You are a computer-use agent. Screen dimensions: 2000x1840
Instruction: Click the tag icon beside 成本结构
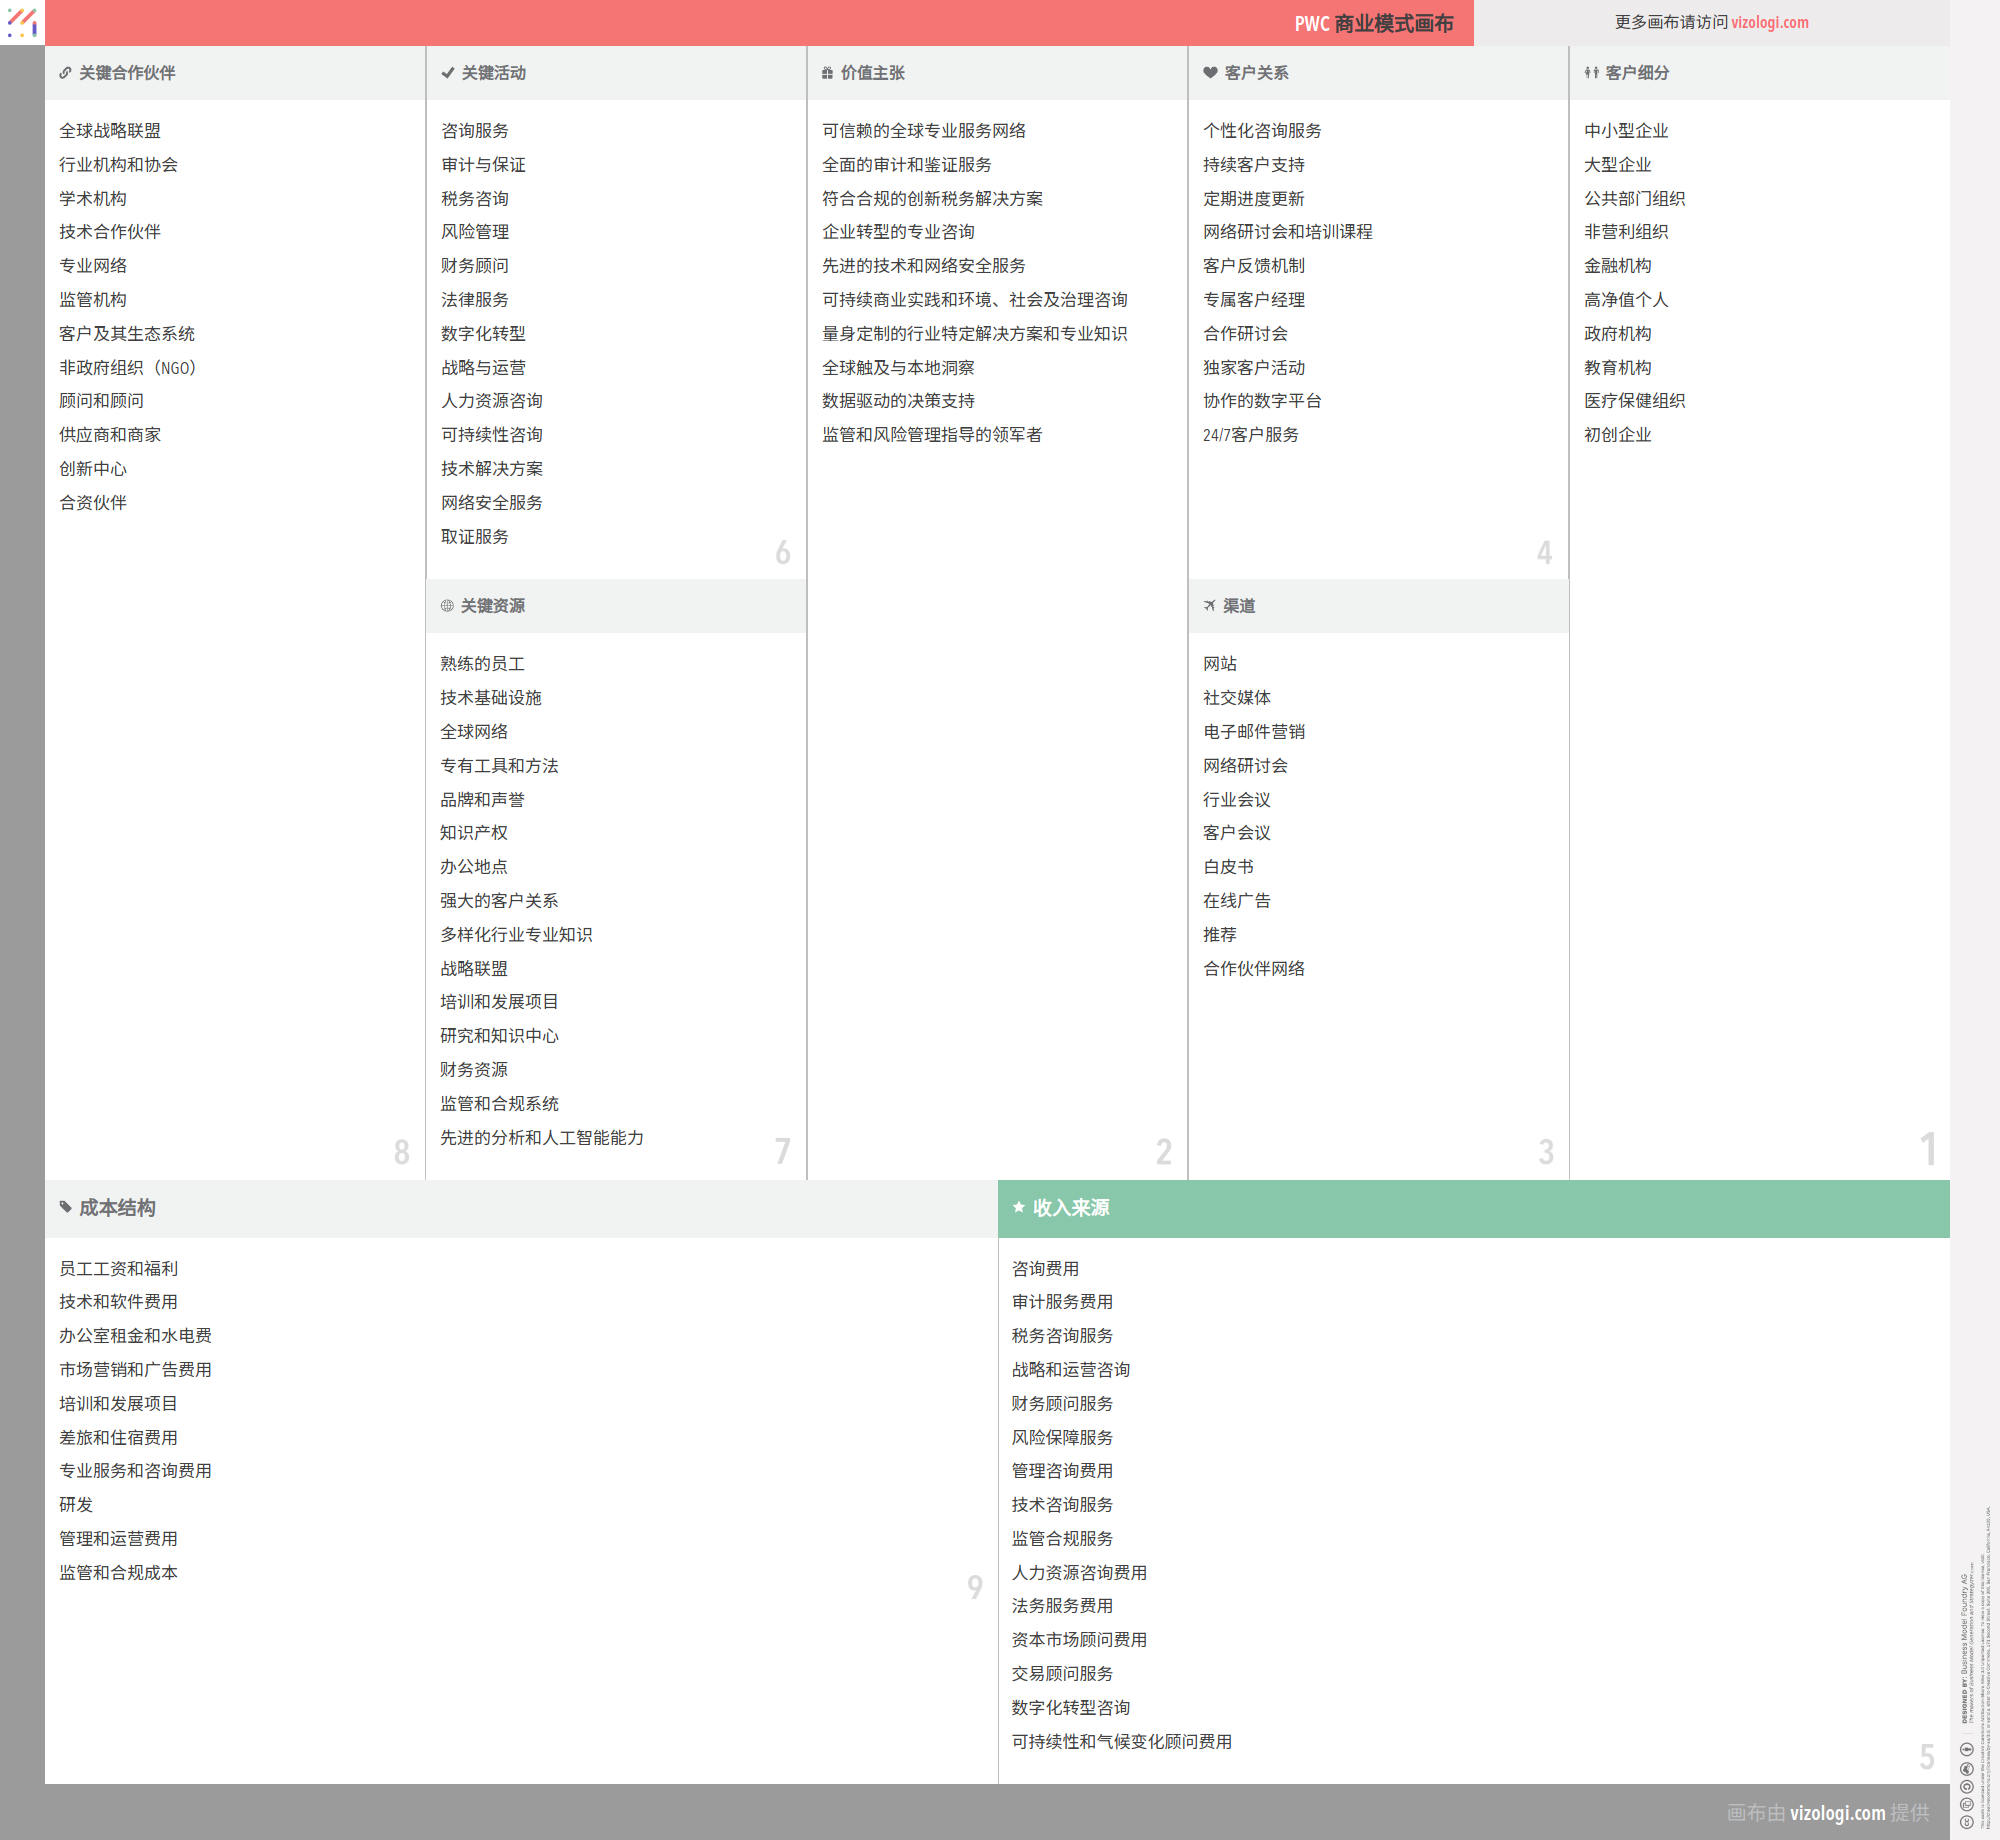point(66,1207)
